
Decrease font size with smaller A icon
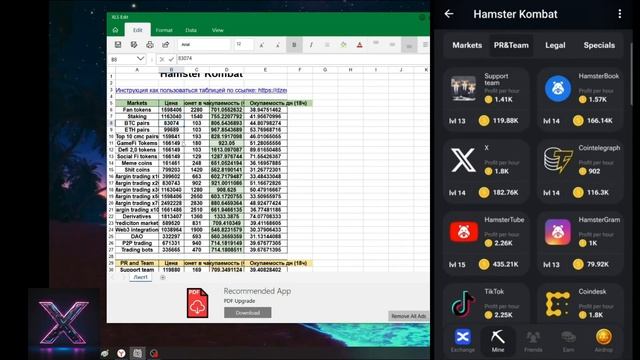pyautogui.click(x=278, y=45)
